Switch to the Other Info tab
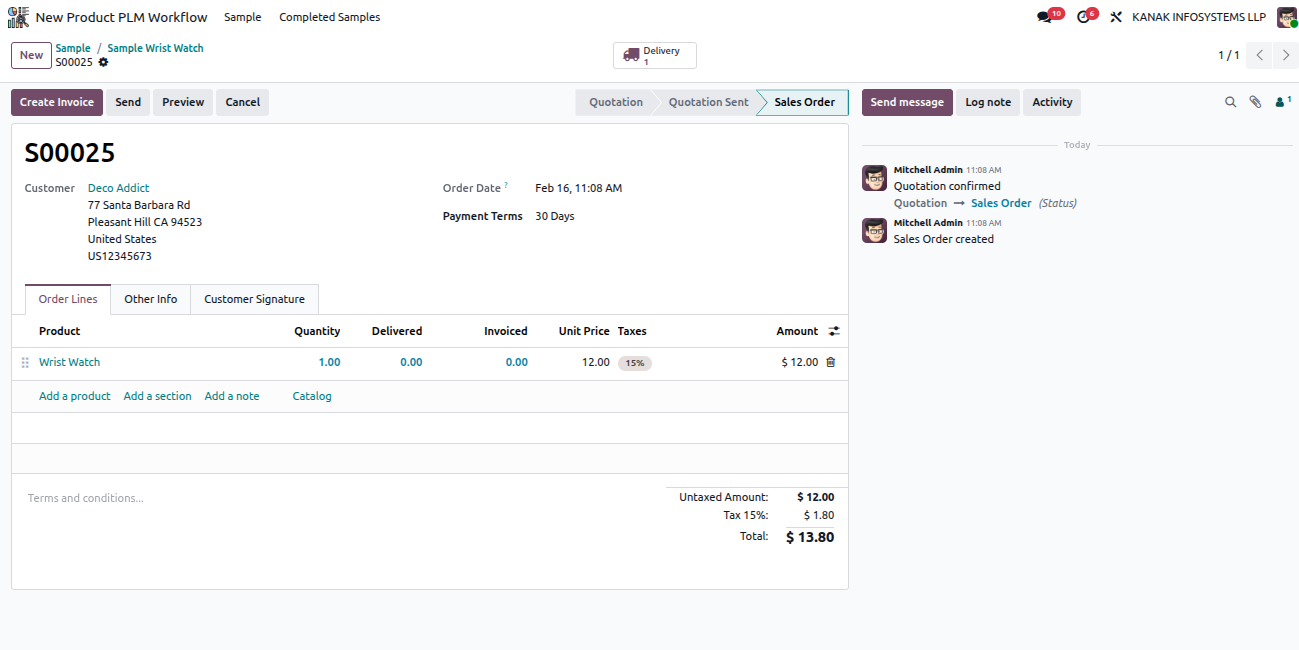This screenshot has height=650, width=1299. (151, 299)
